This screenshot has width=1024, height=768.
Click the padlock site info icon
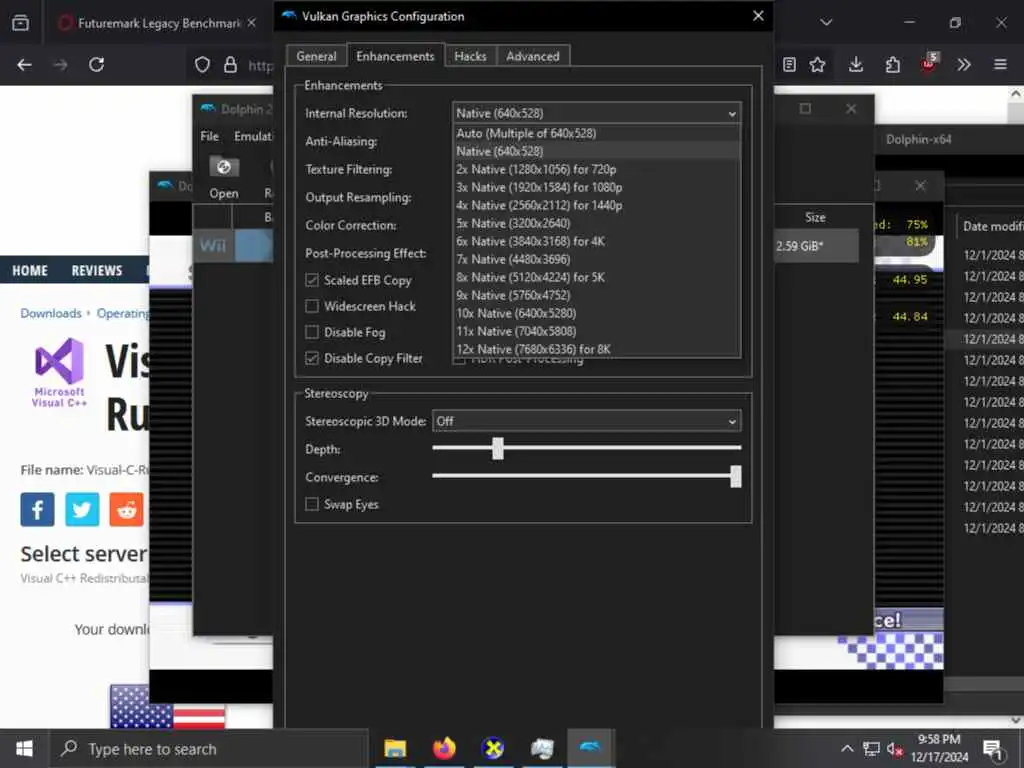[230, 65]
